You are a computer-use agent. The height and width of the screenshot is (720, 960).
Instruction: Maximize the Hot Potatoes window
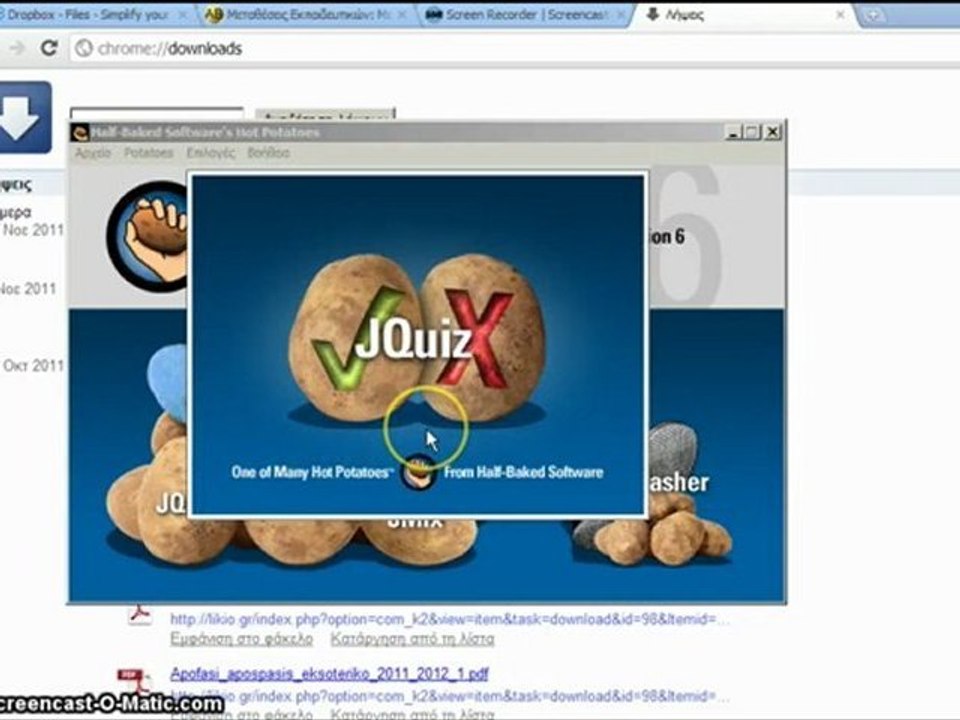[x=753, y=132]
